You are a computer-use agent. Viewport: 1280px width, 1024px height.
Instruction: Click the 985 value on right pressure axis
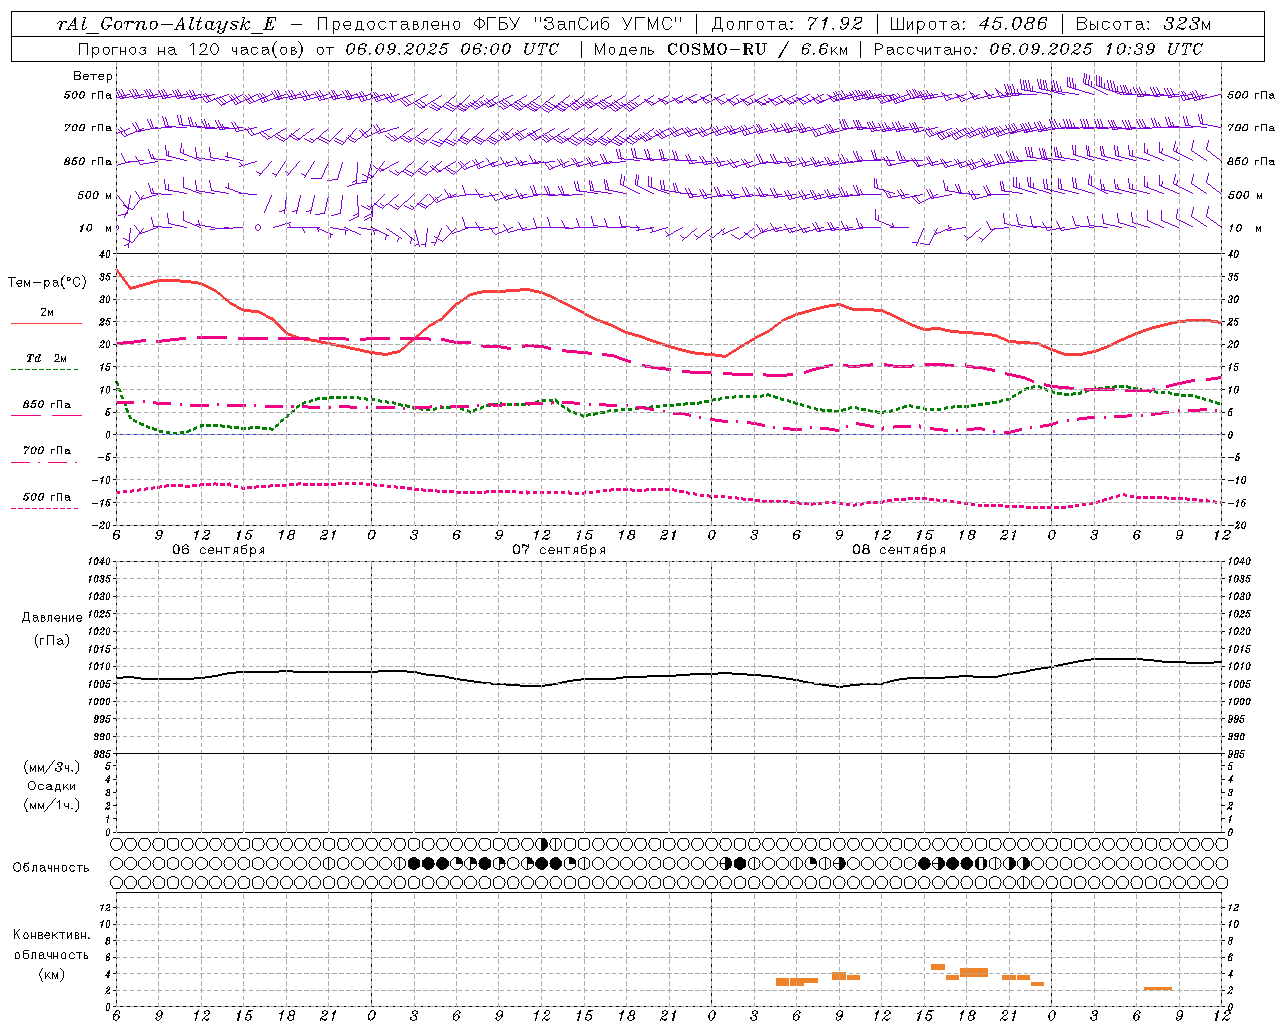coord(1238,753)
